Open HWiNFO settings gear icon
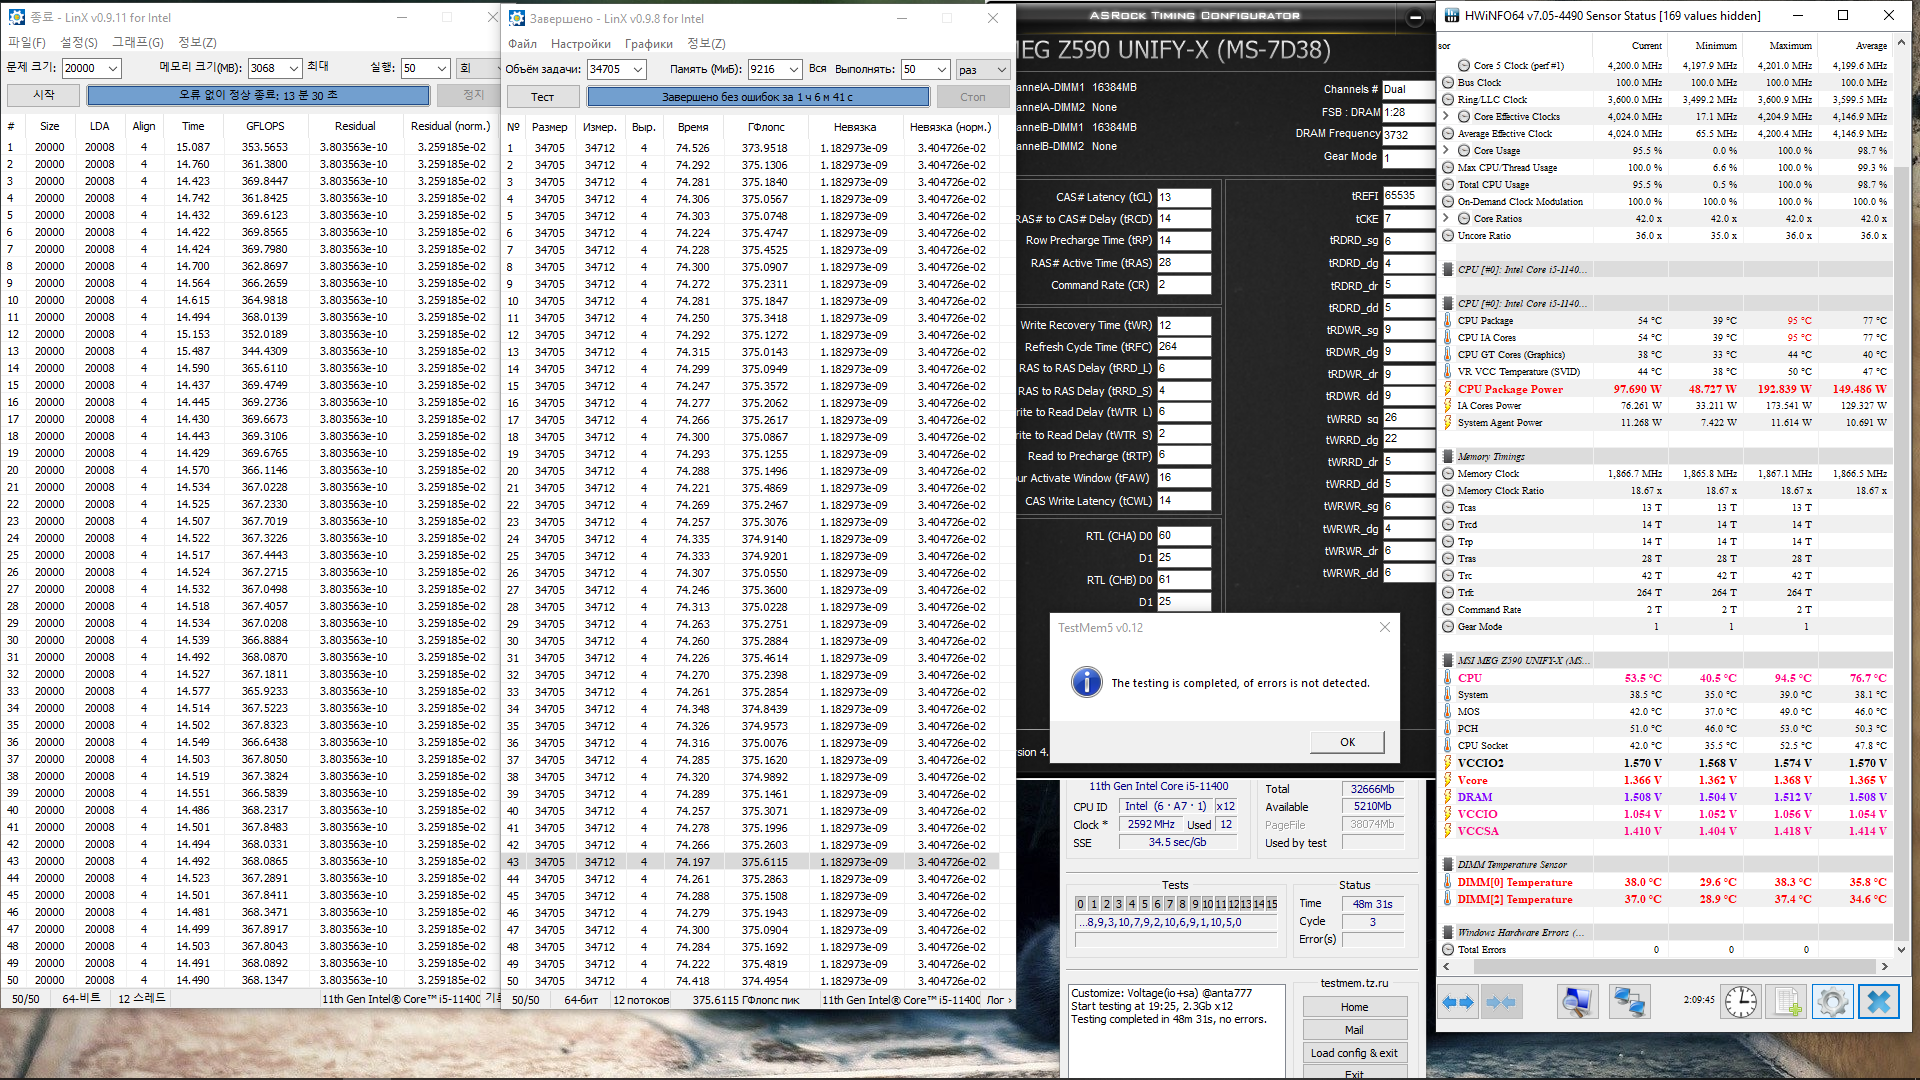Image resolution: width=1920 pixels, height=1080 pixels. [x=1833, y=1002]
